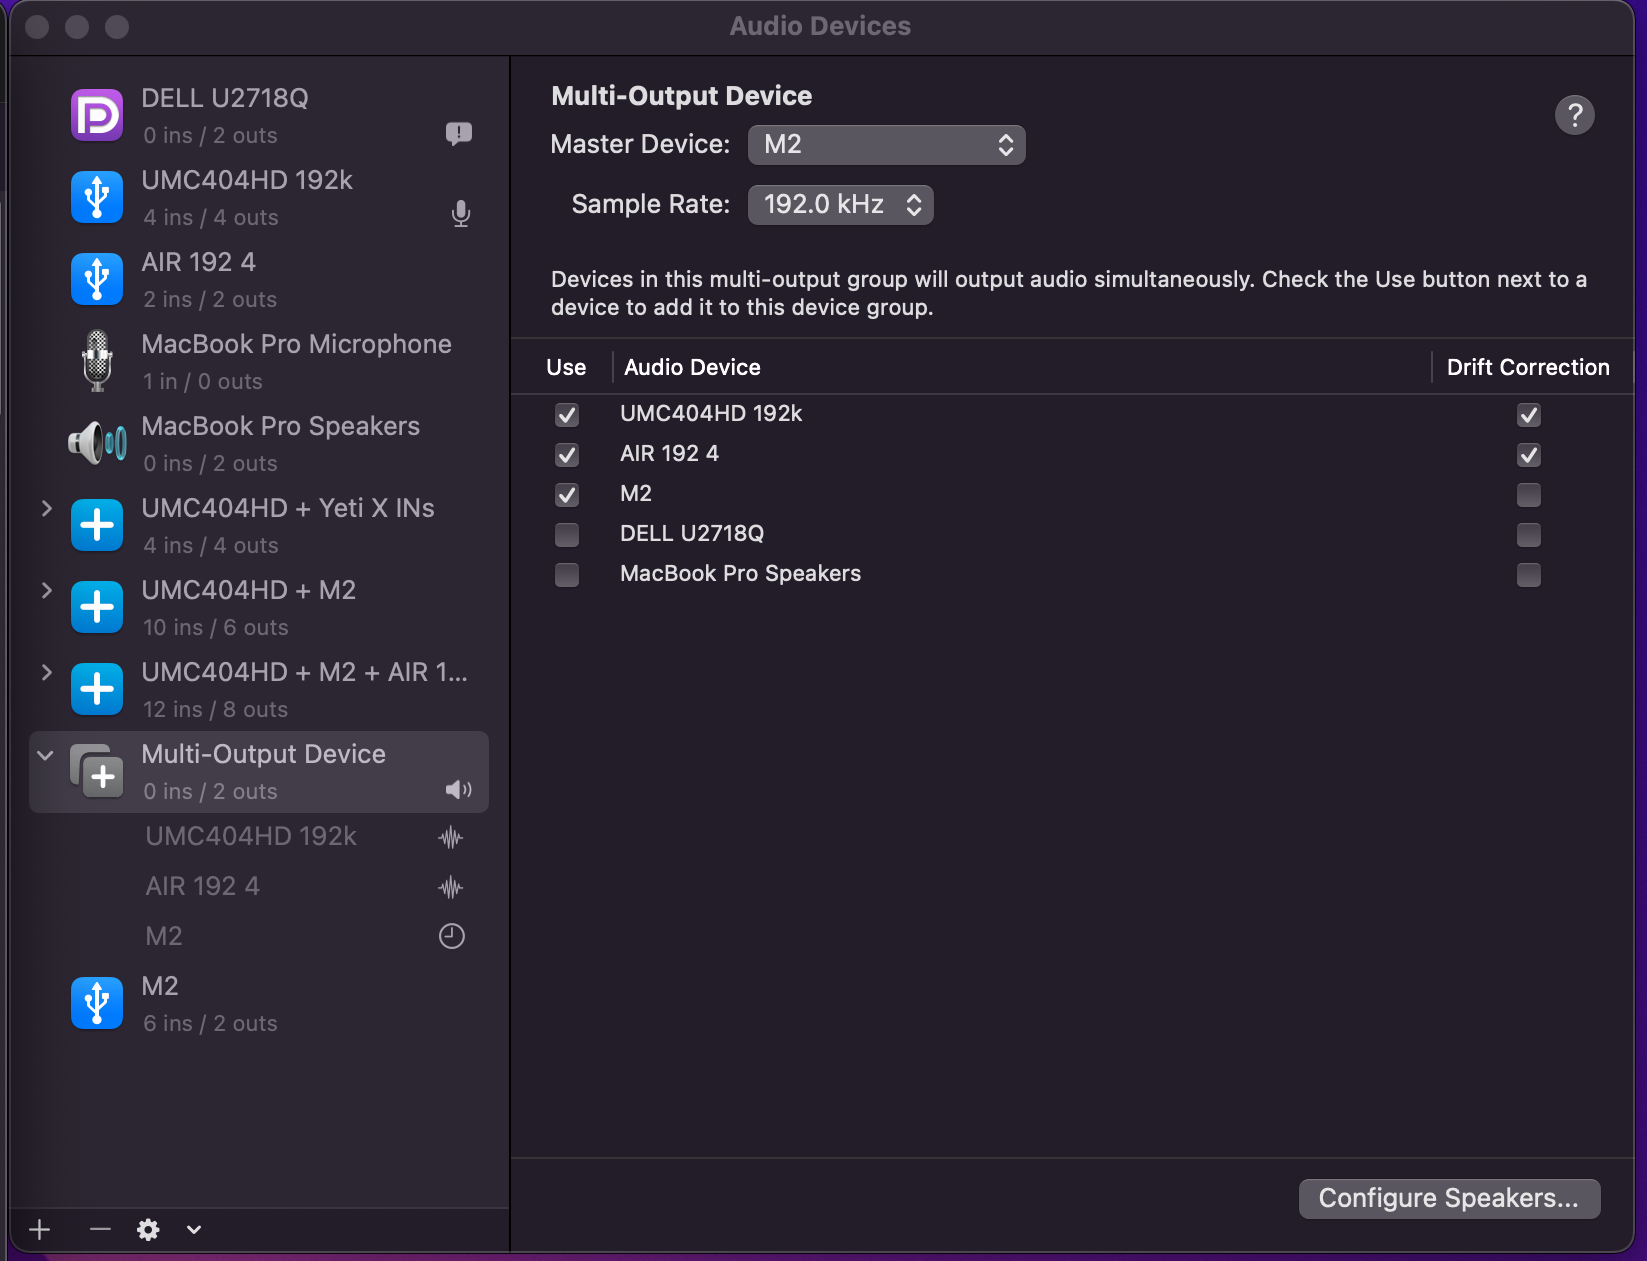Open the Master Device dropdown

886,145
